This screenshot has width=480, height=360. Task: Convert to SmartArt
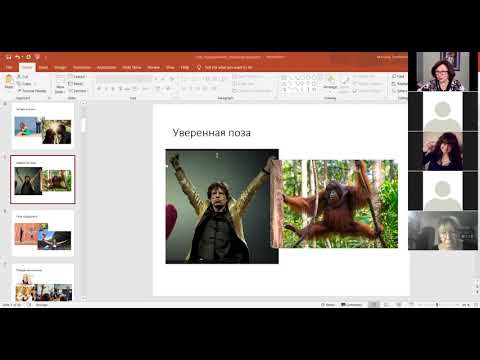(253, 91)
